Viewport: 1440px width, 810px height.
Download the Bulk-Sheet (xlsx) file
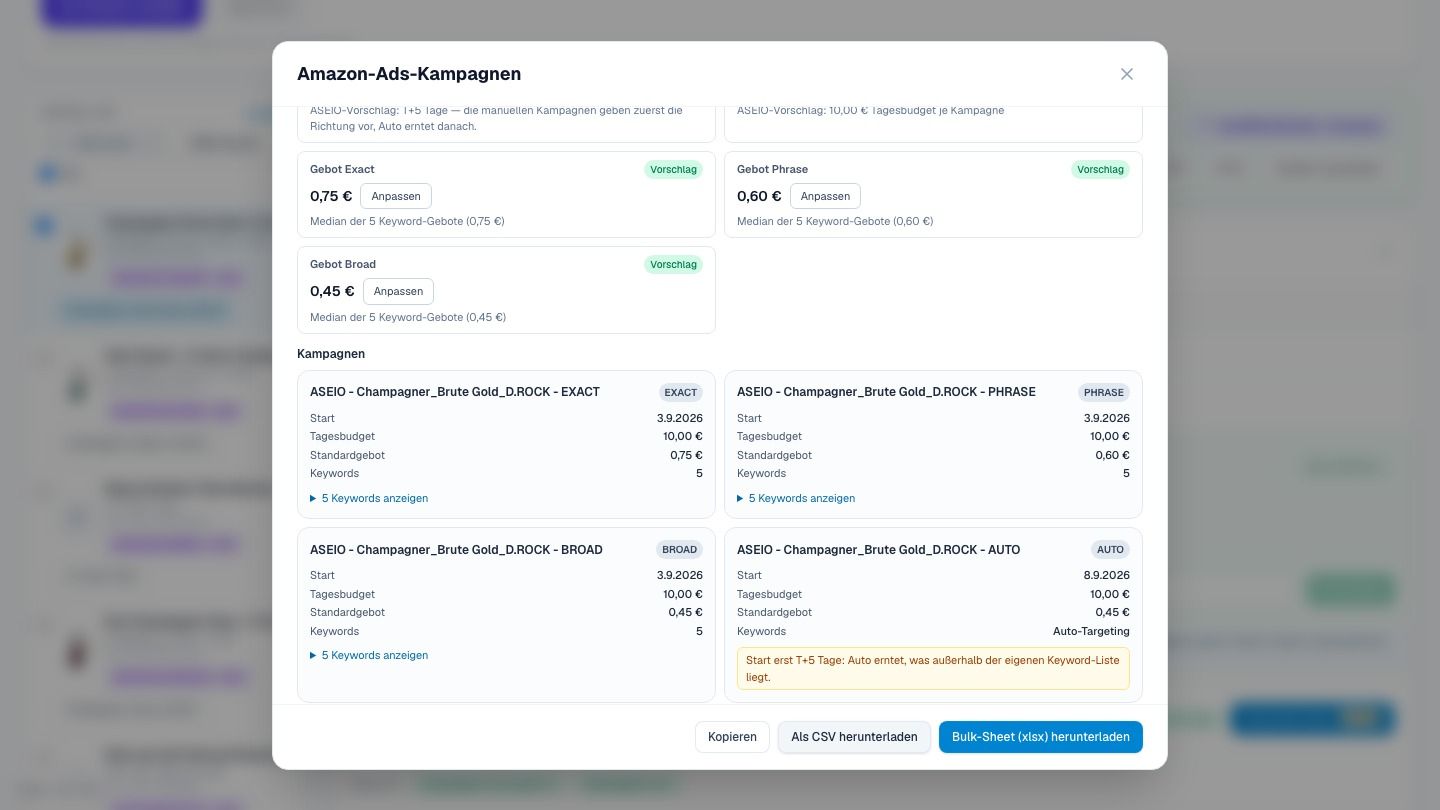pyautogui.click(x=1040, y=737)
